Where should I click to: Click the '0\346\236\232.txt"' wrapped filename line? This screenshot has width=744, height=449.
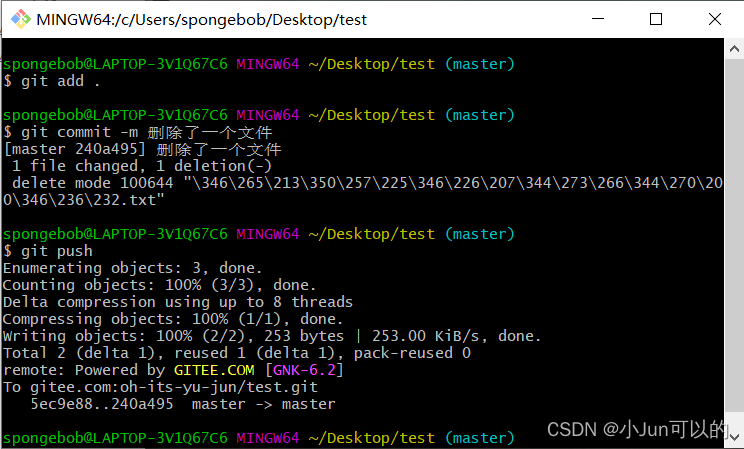tap(84, 200)
